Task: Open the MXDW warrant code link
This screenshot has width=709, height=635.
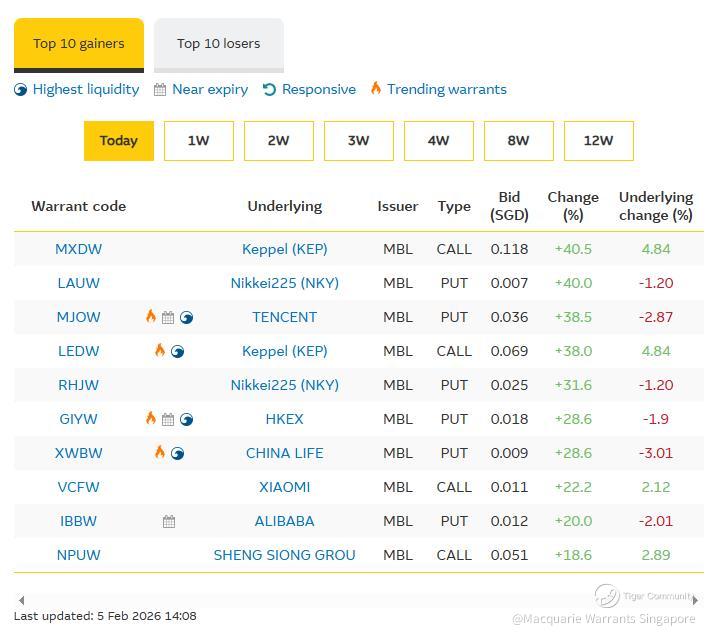Action: tap(78, 249)
